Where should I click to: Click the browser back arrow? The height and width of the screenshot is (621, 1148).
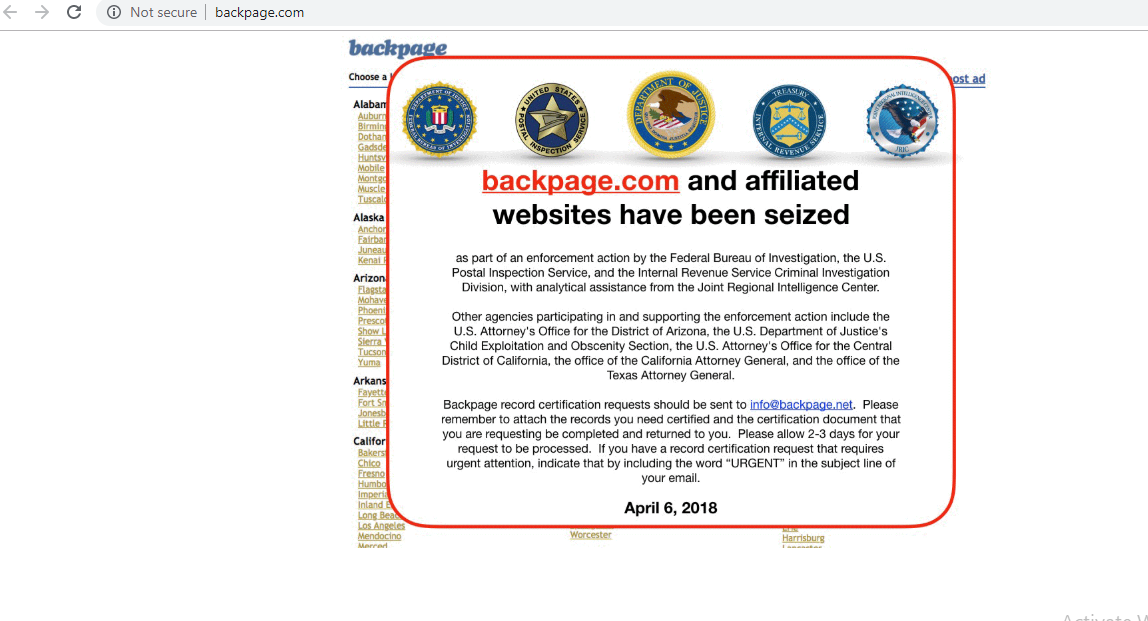pos(10,12)
